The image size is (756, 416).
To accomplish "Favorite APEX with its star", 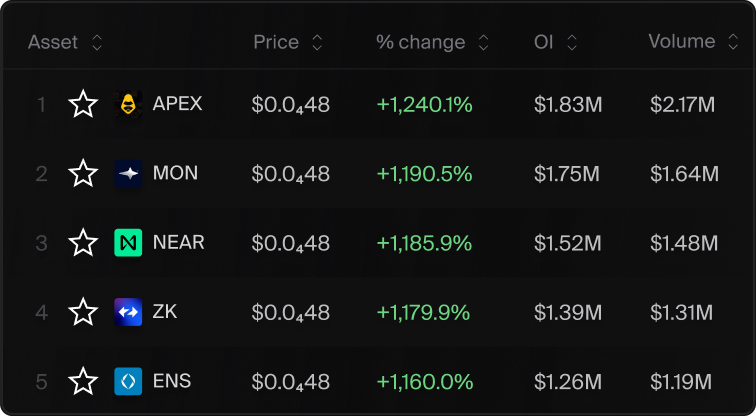I will click(x=83, y=104).
